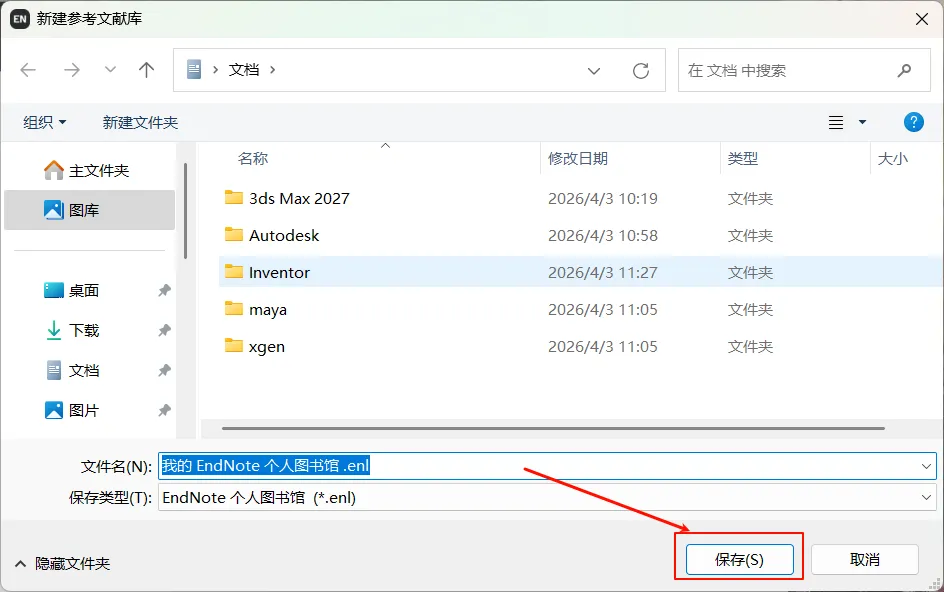Open the blue help question icon
This screenshot has width=944, height=592.
pyautogui.click(x=913, y=122)
